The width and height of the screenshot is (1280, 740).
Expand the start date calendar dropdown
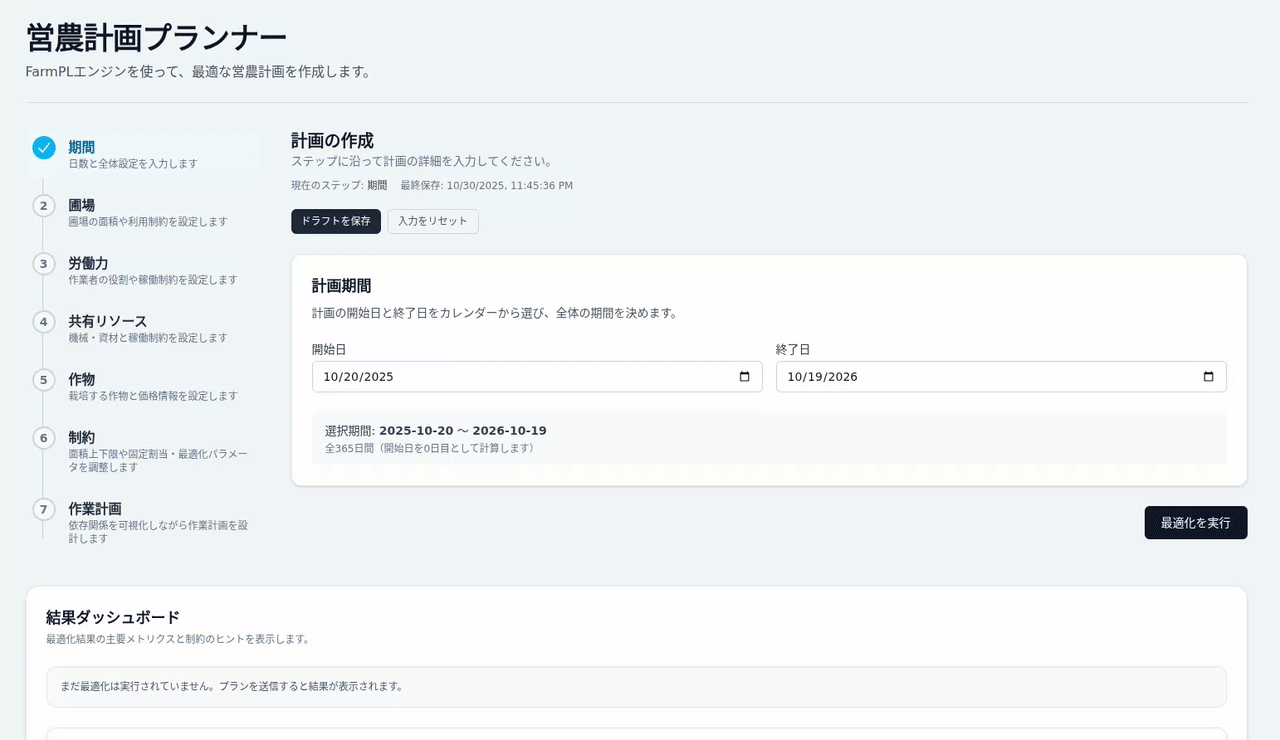pyautogui.click(x=743, y=377)
